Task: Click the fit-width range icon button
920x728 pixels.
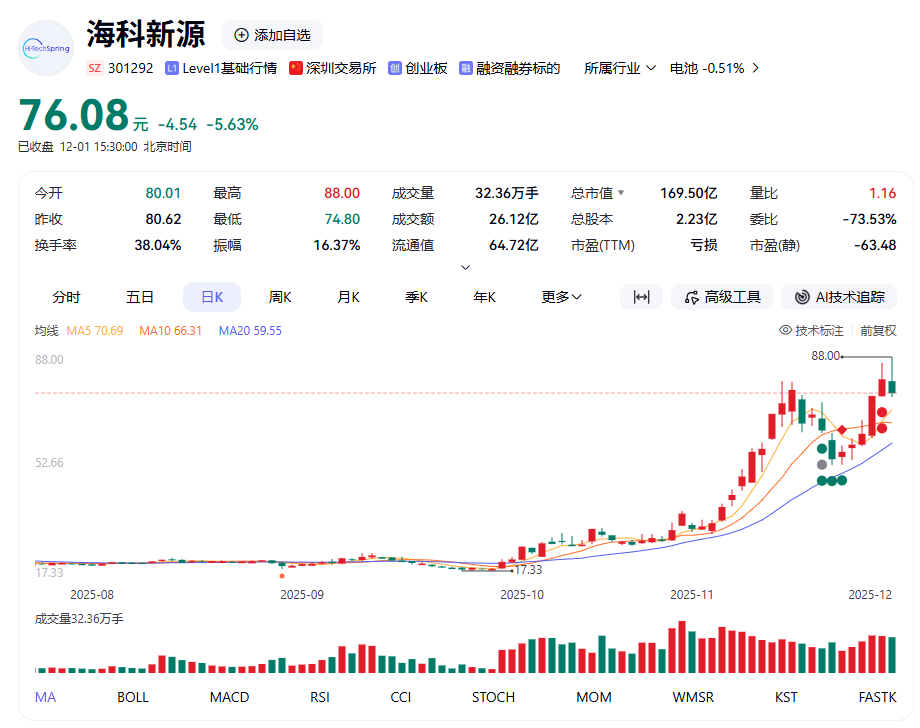Action: coord(641,297)
